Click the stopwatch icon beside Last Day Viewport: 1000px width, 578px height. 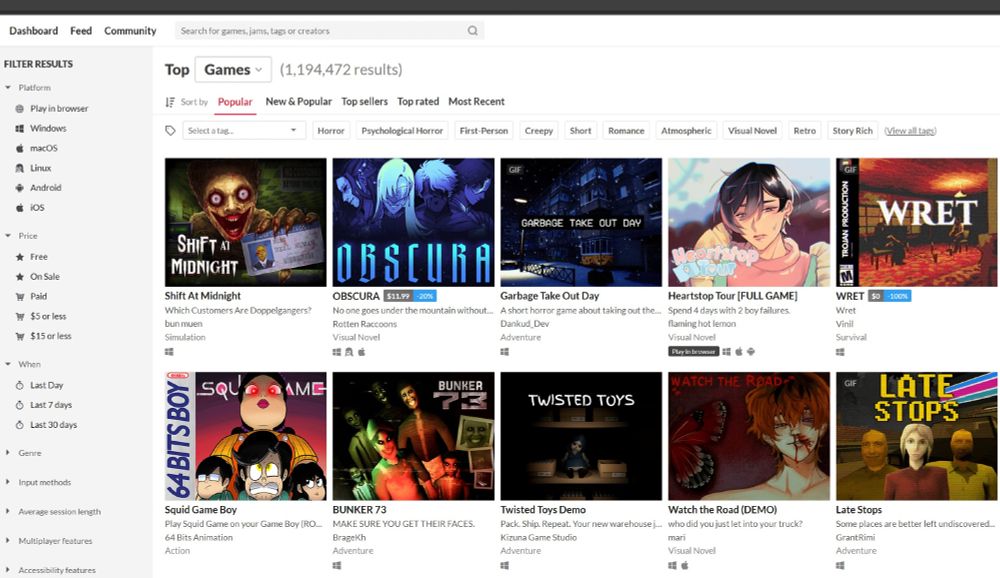coord(20,385)
